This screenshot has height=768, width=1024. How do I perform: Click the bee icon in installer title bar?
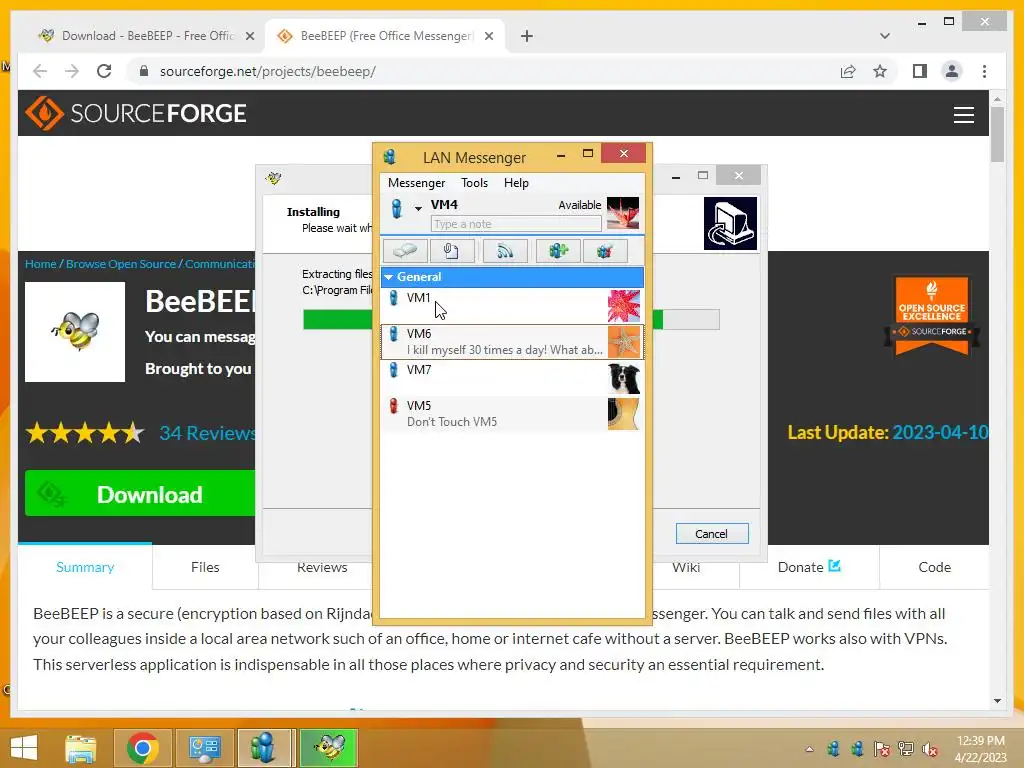(x=274, y=178)
